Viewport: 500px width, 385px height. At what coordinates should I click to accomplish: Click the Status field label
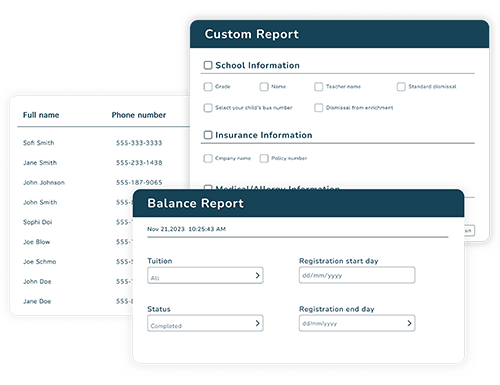(x=159, y=309)
